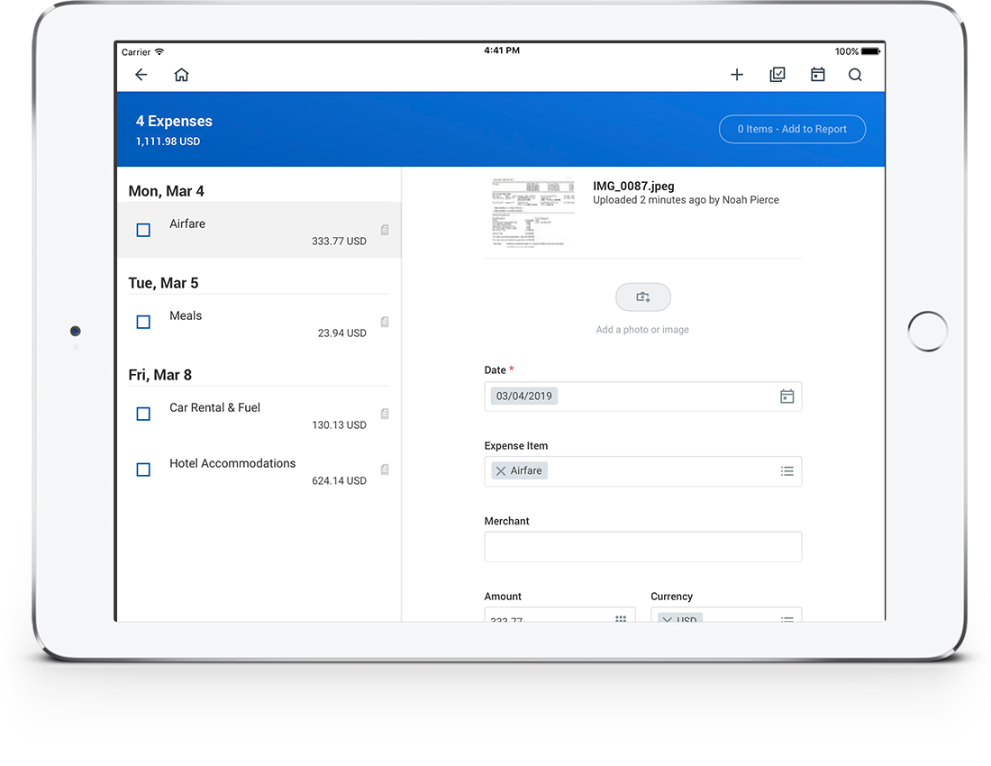991x766 pixels.
Task: Open search using the magnifier icon
Action: click(855, 74)
